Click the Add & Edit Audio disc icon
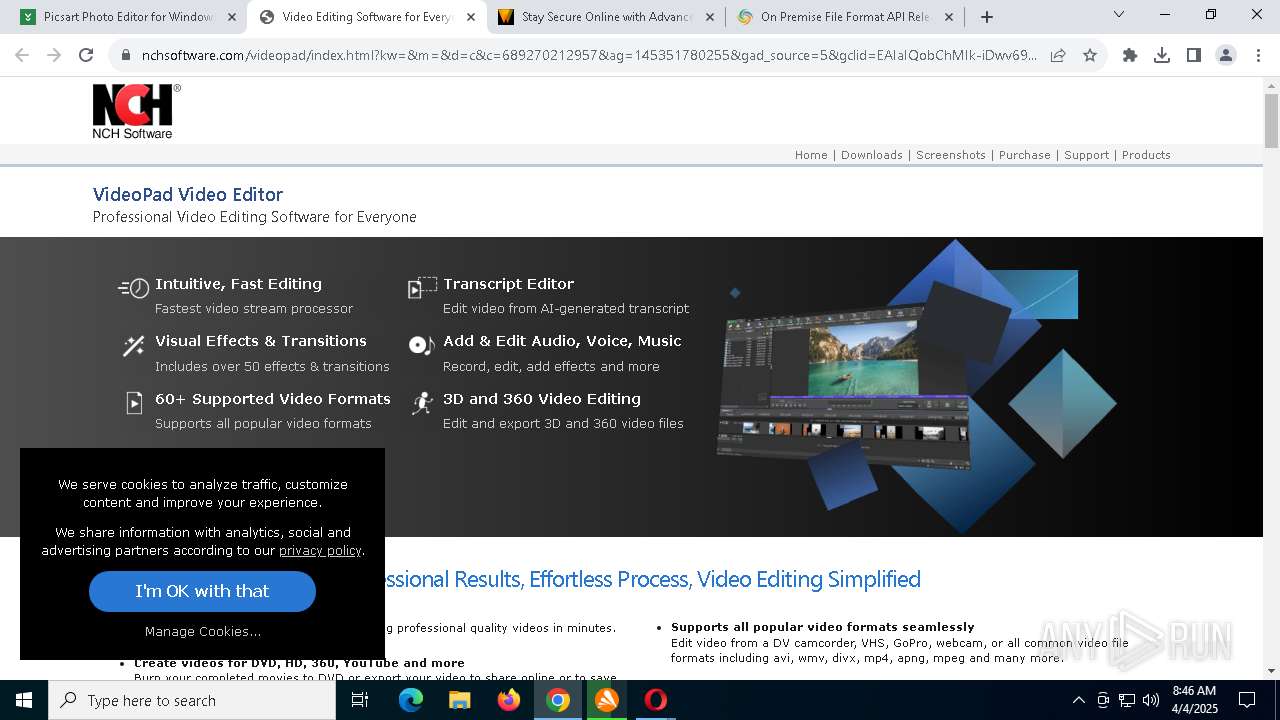 coord(422,345)
